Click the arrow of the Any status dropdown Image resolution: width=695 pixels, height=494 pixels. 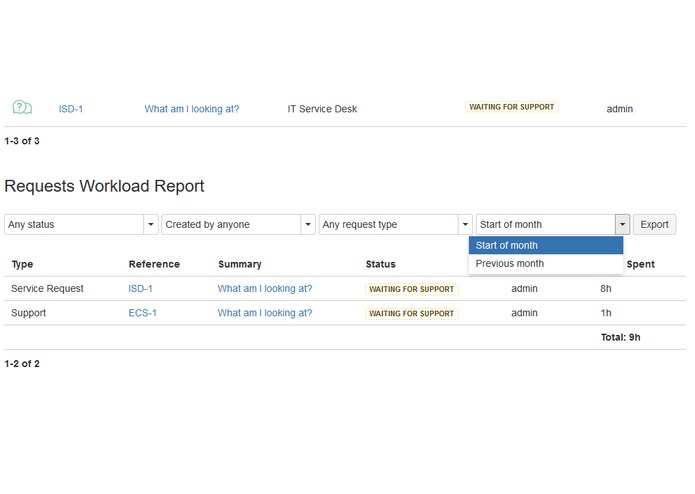click(x=151, y=225)
